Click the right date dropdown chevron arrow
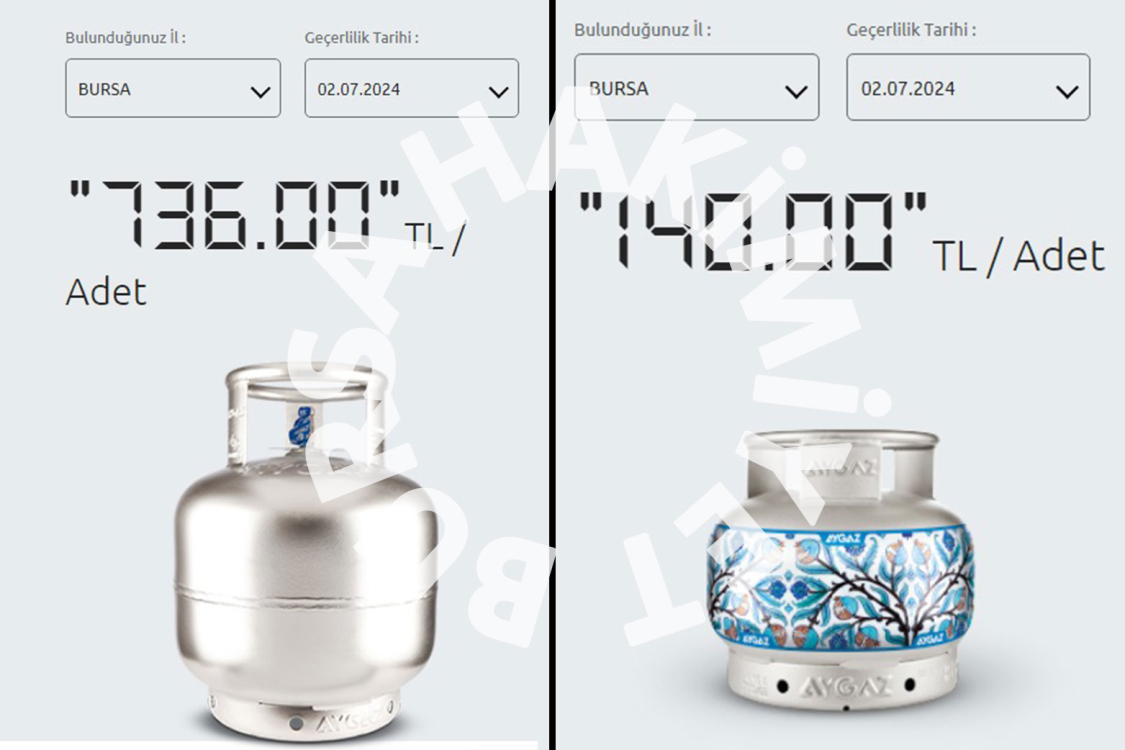The width and height of the screenshot is (1125, 750). (x=1068, y=92)
